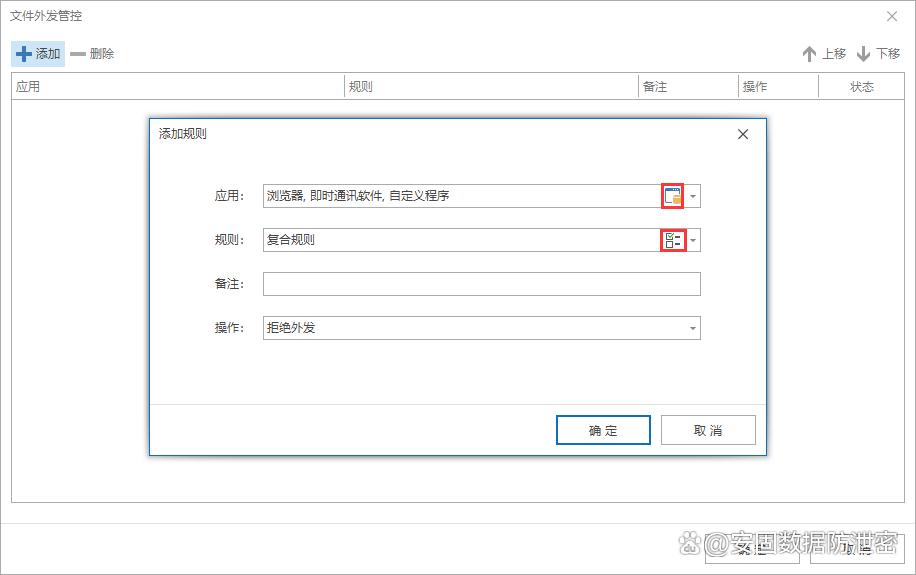Select the 应用 column header
916x575 pixels.
[177, 87]
